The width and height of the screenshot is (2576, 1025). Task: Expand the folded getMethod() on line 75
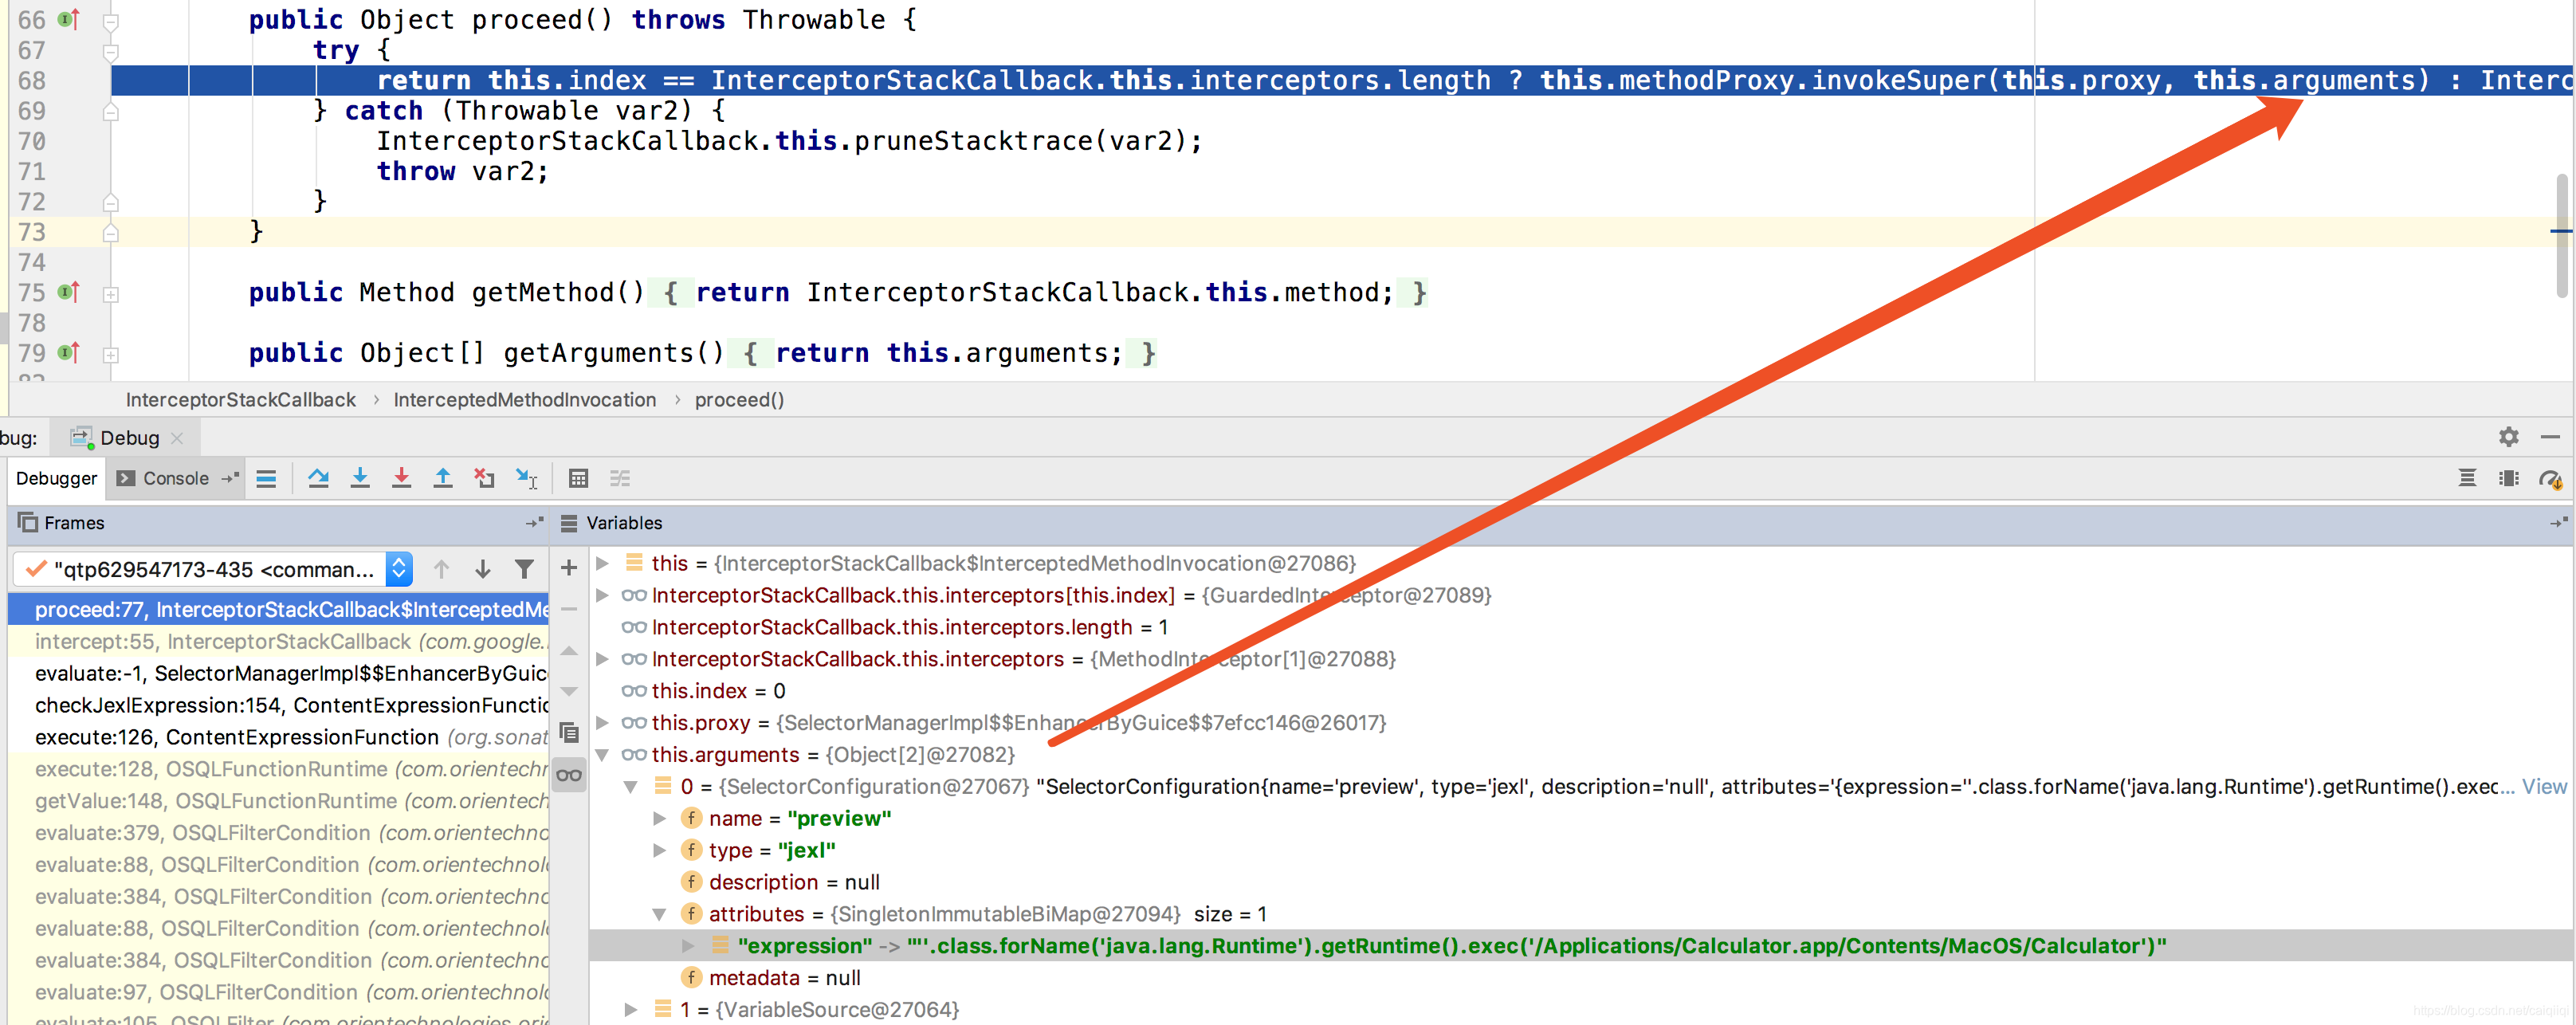tap(111, 294)
